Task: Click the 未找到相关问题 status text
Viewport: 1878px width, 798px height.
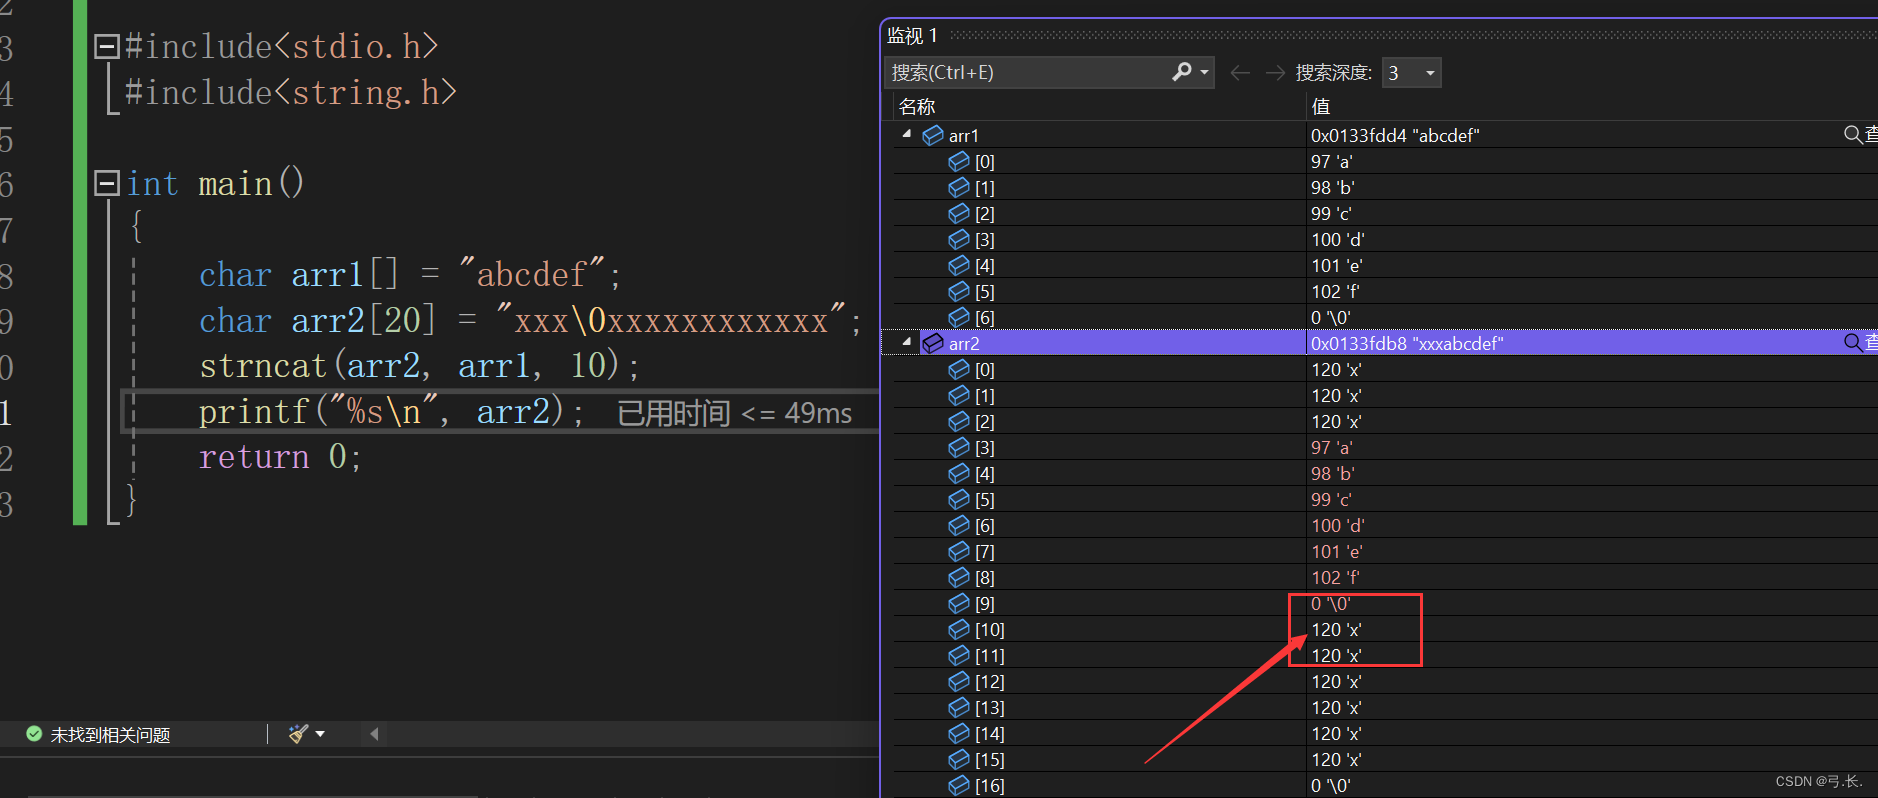Action: pos(110,734)
